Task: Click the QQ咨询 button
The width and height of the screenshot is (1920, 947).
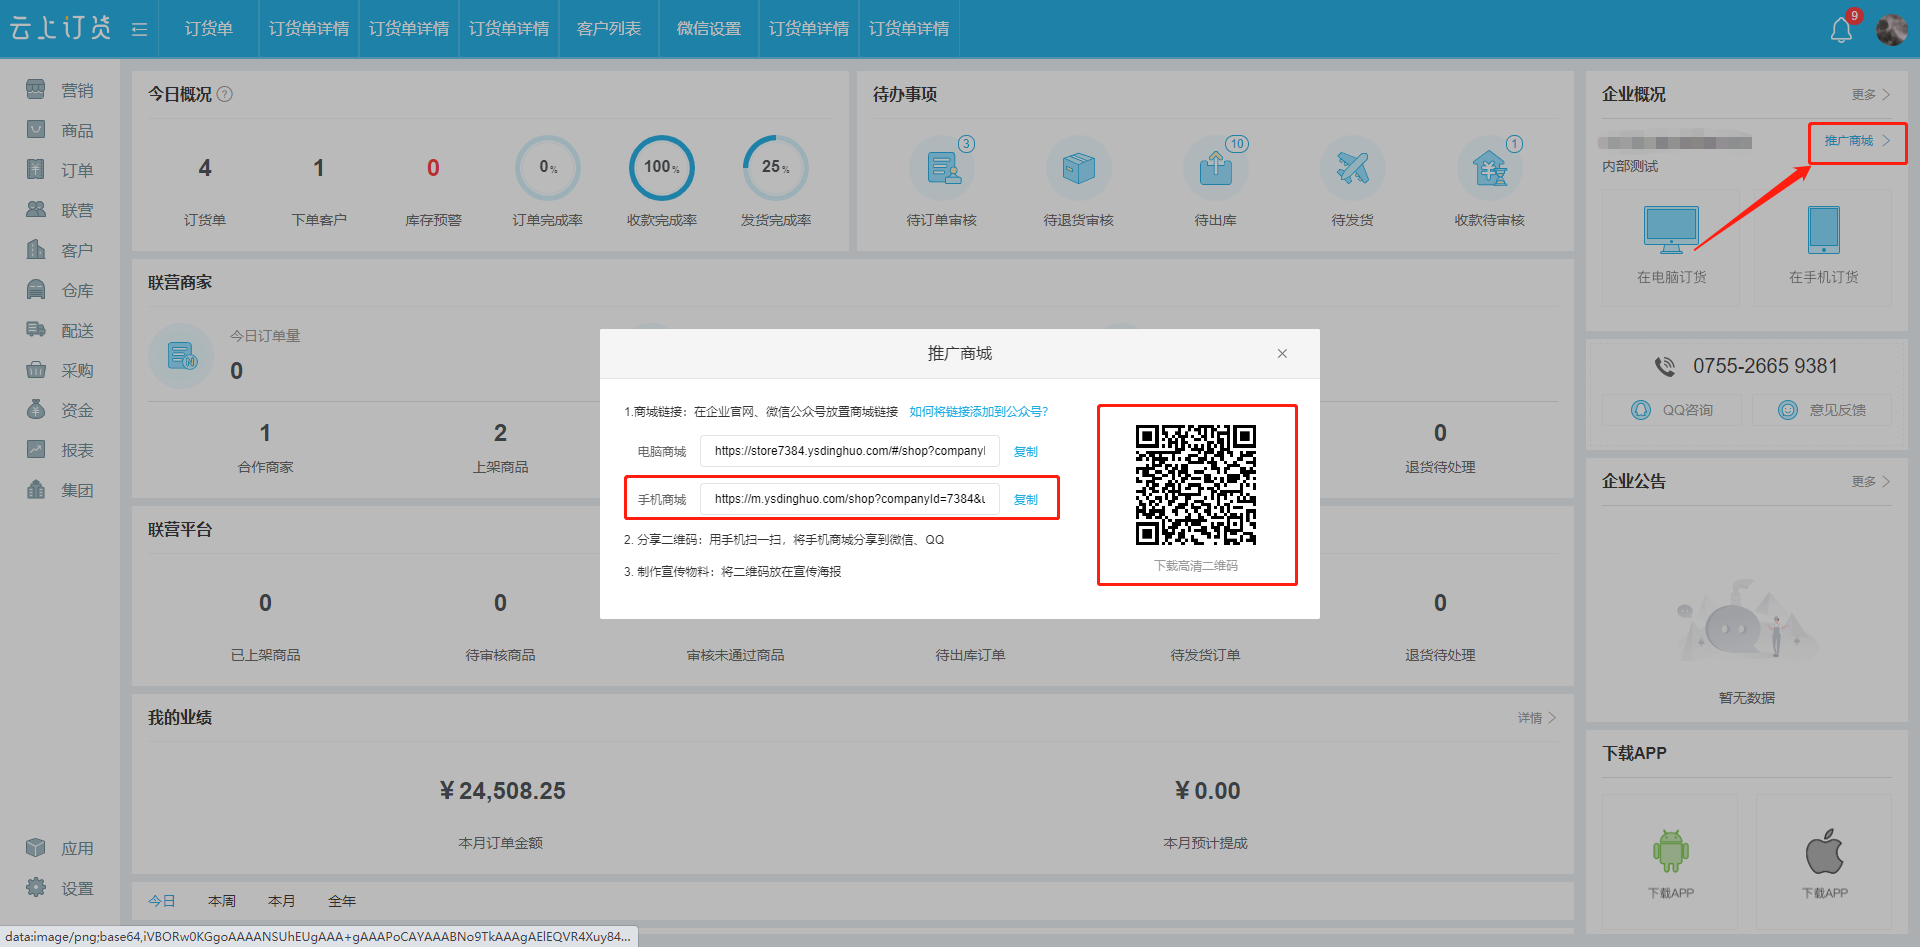Action: pyautogui.click(x=1672, y=410)
